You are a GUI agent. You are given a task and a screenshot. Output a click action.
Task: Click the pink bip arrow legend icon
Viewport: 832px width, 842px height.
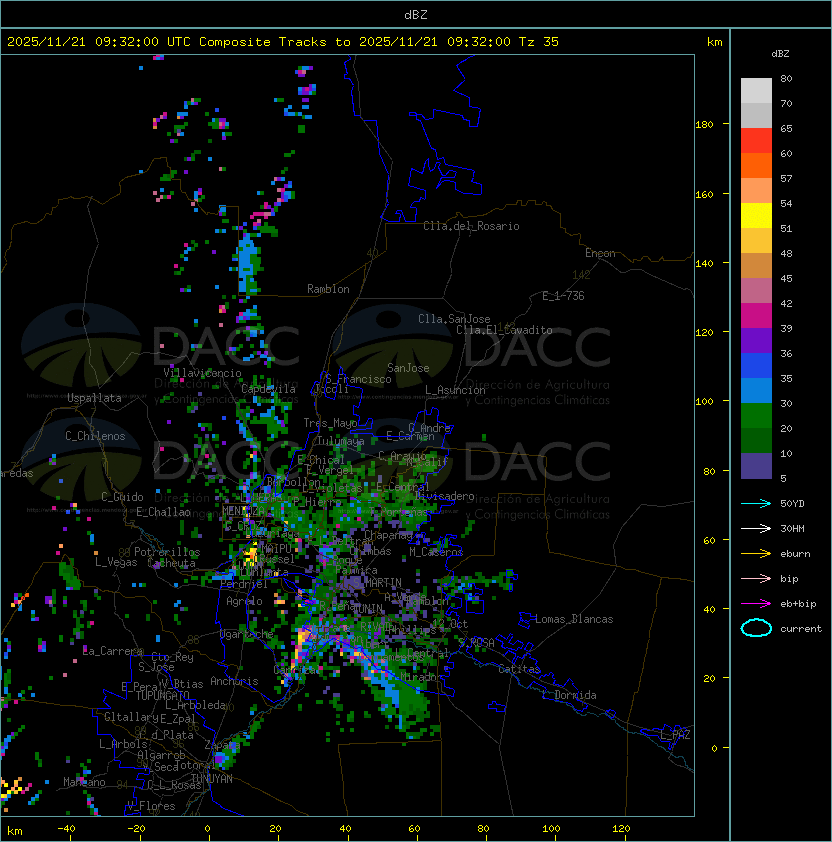[x=756, y=578]
